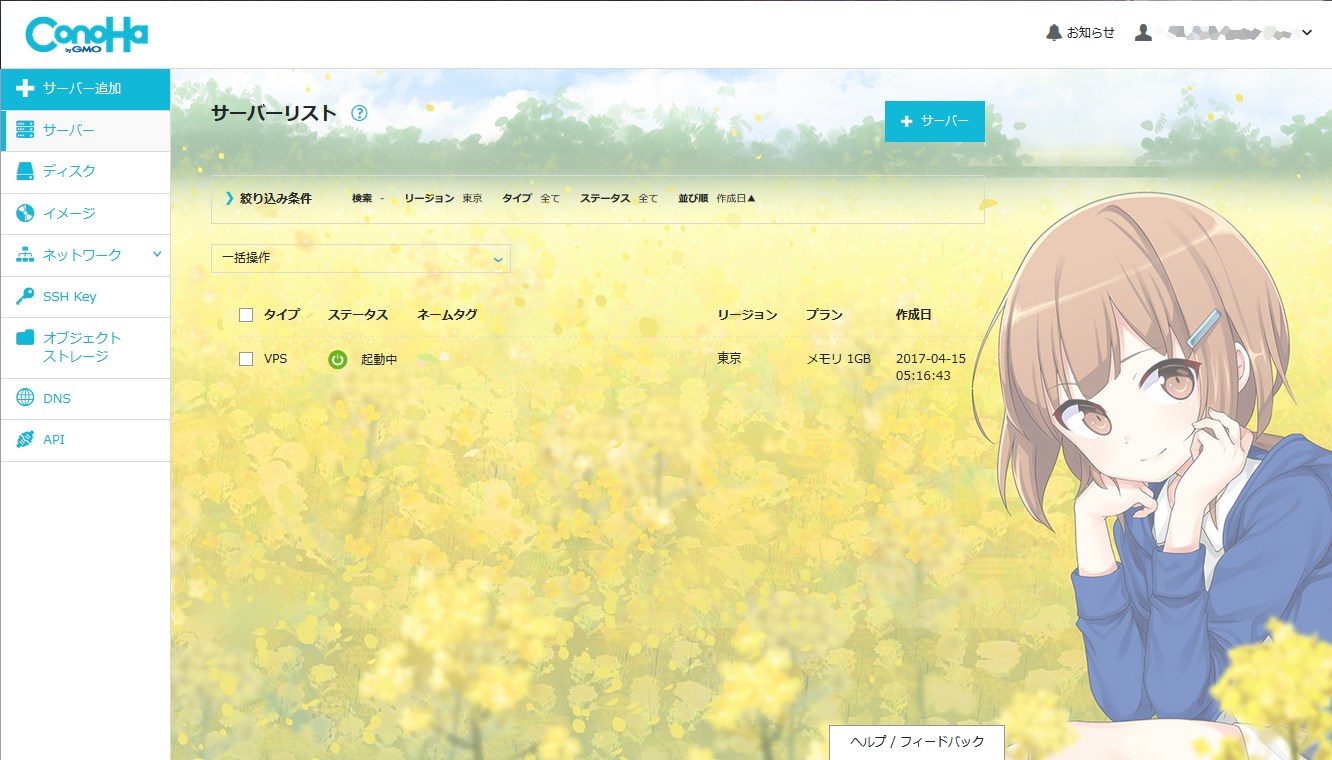Click the ネームタグ column header
The image size is (1332, 760).
point(447,315)
